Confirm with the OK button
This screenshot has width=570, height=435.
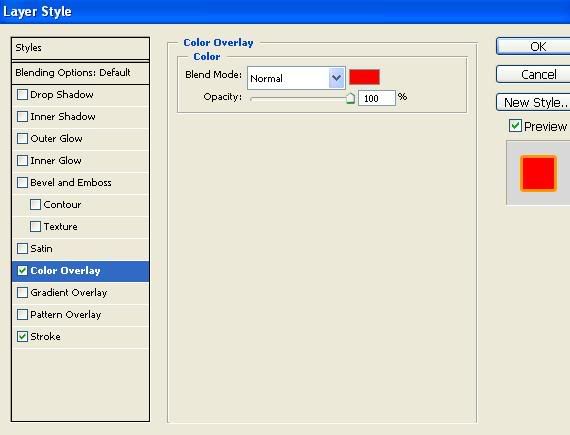[x=537, y=47]
